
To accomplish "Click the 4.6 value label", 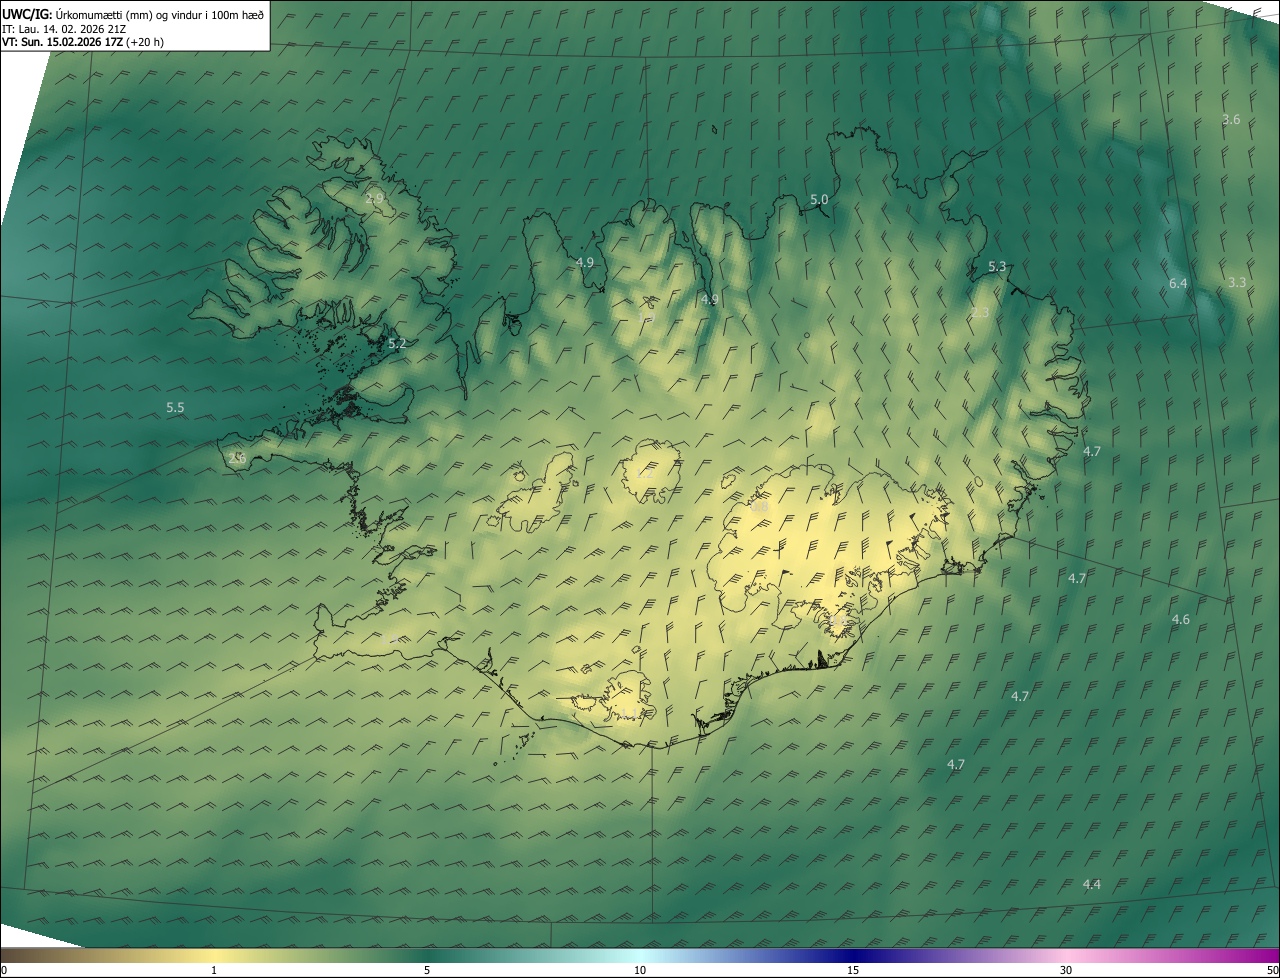I will click(1181, 620).
